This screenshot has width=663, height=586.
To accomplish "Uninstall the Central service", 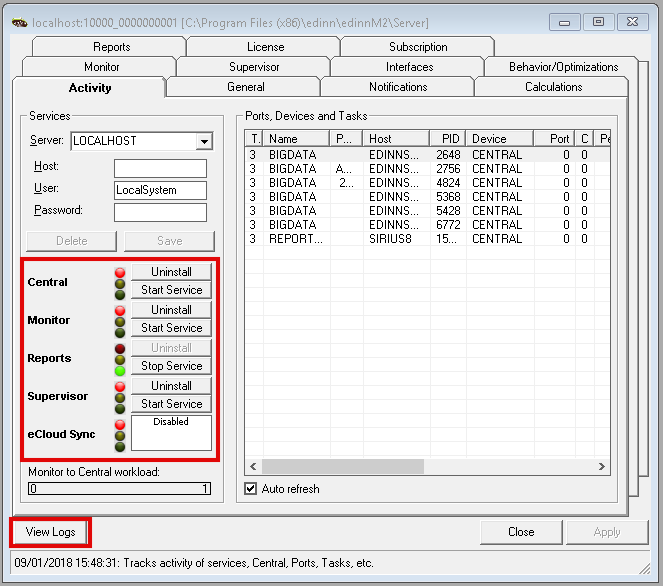I will pyautogui.click(x=171, y=272).
